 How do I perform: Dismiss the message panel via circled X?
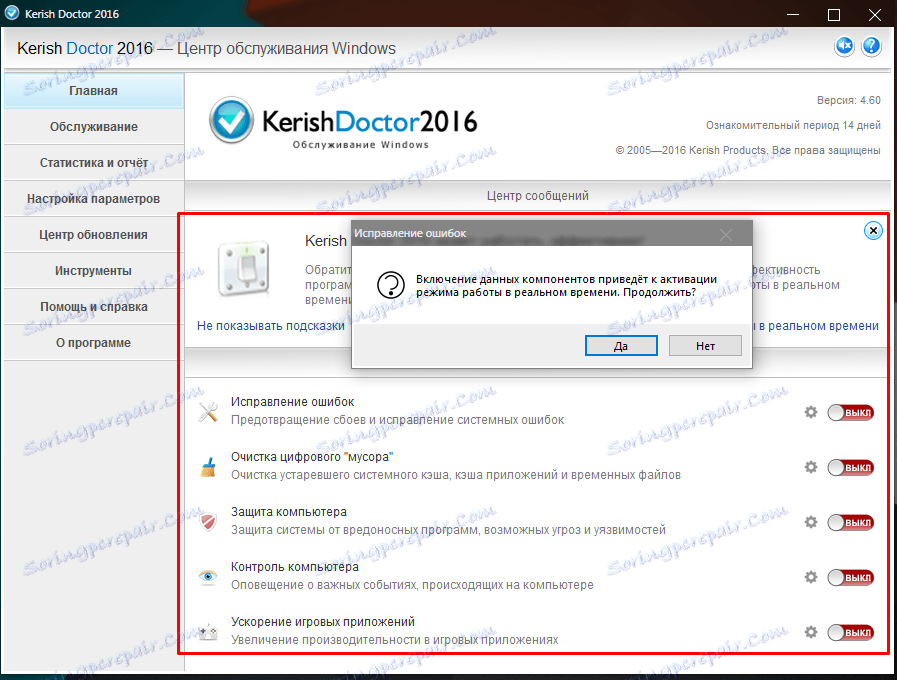(x=871, y=230)
